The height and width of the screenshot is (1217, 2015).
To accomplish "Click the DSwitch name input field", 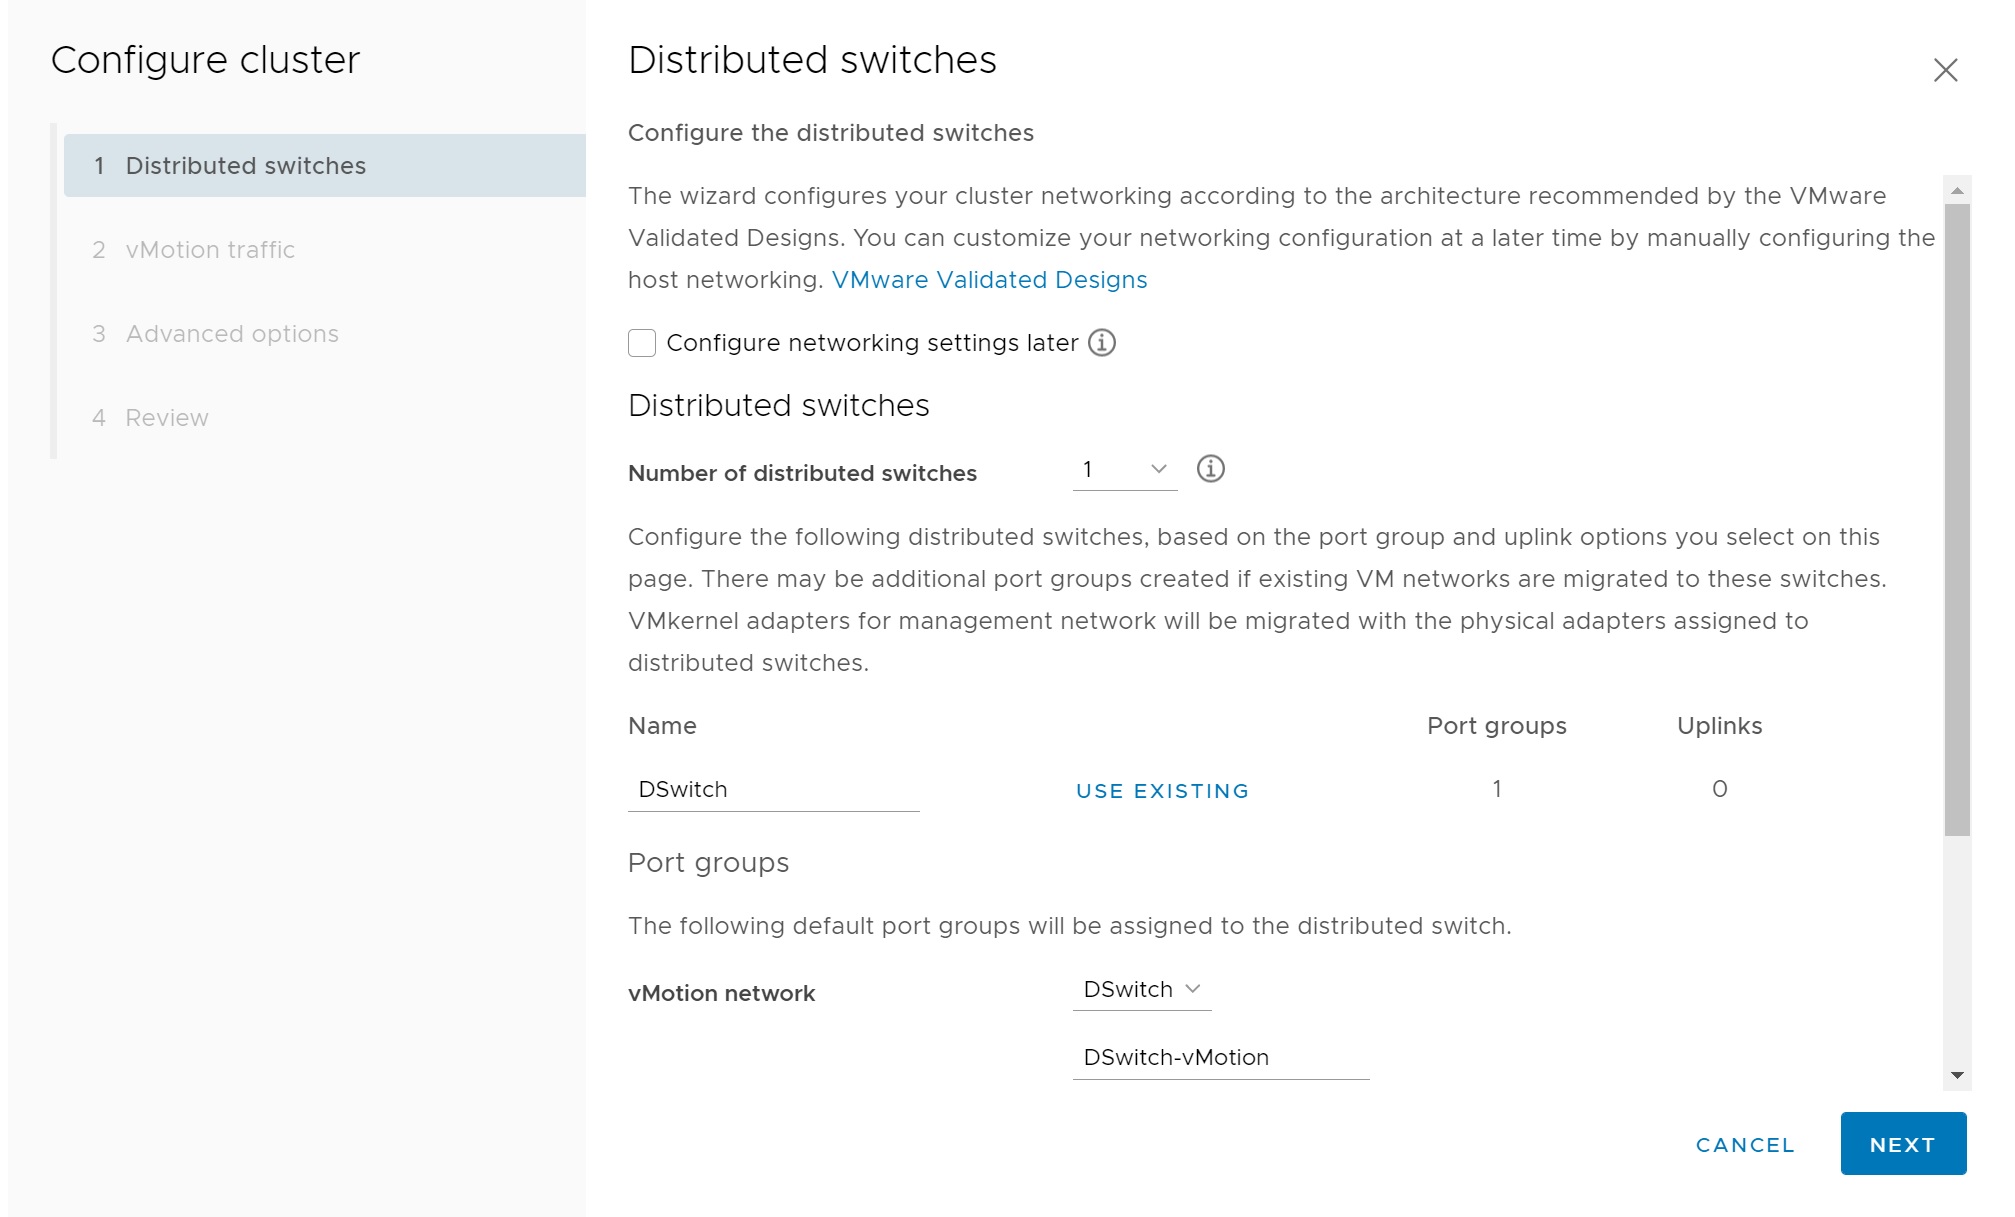I will click(773, 790).
